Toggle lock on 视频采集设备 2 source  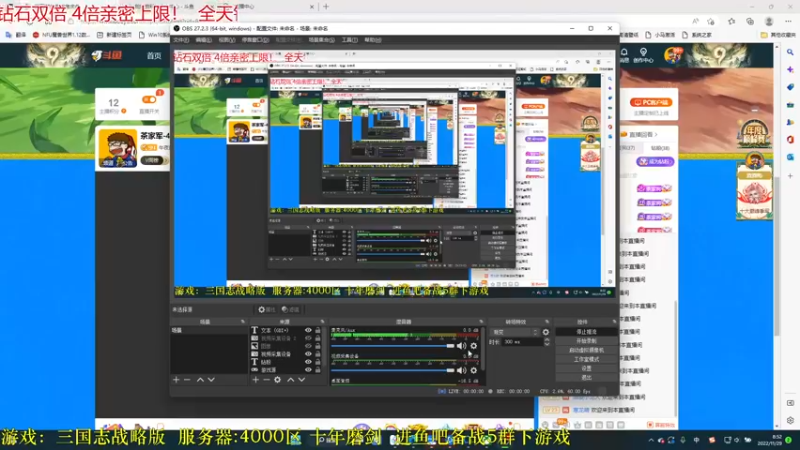coord(318,338)
